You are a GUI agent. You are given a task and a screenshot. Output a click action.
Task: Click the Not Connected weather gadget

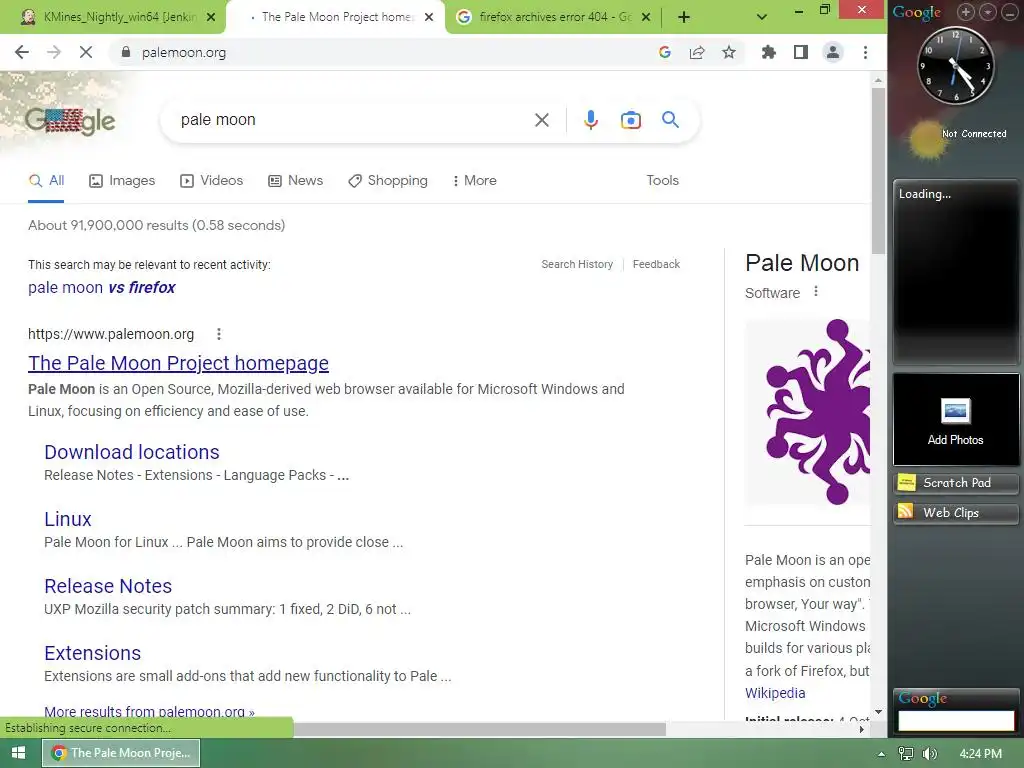tap(956, 138)
